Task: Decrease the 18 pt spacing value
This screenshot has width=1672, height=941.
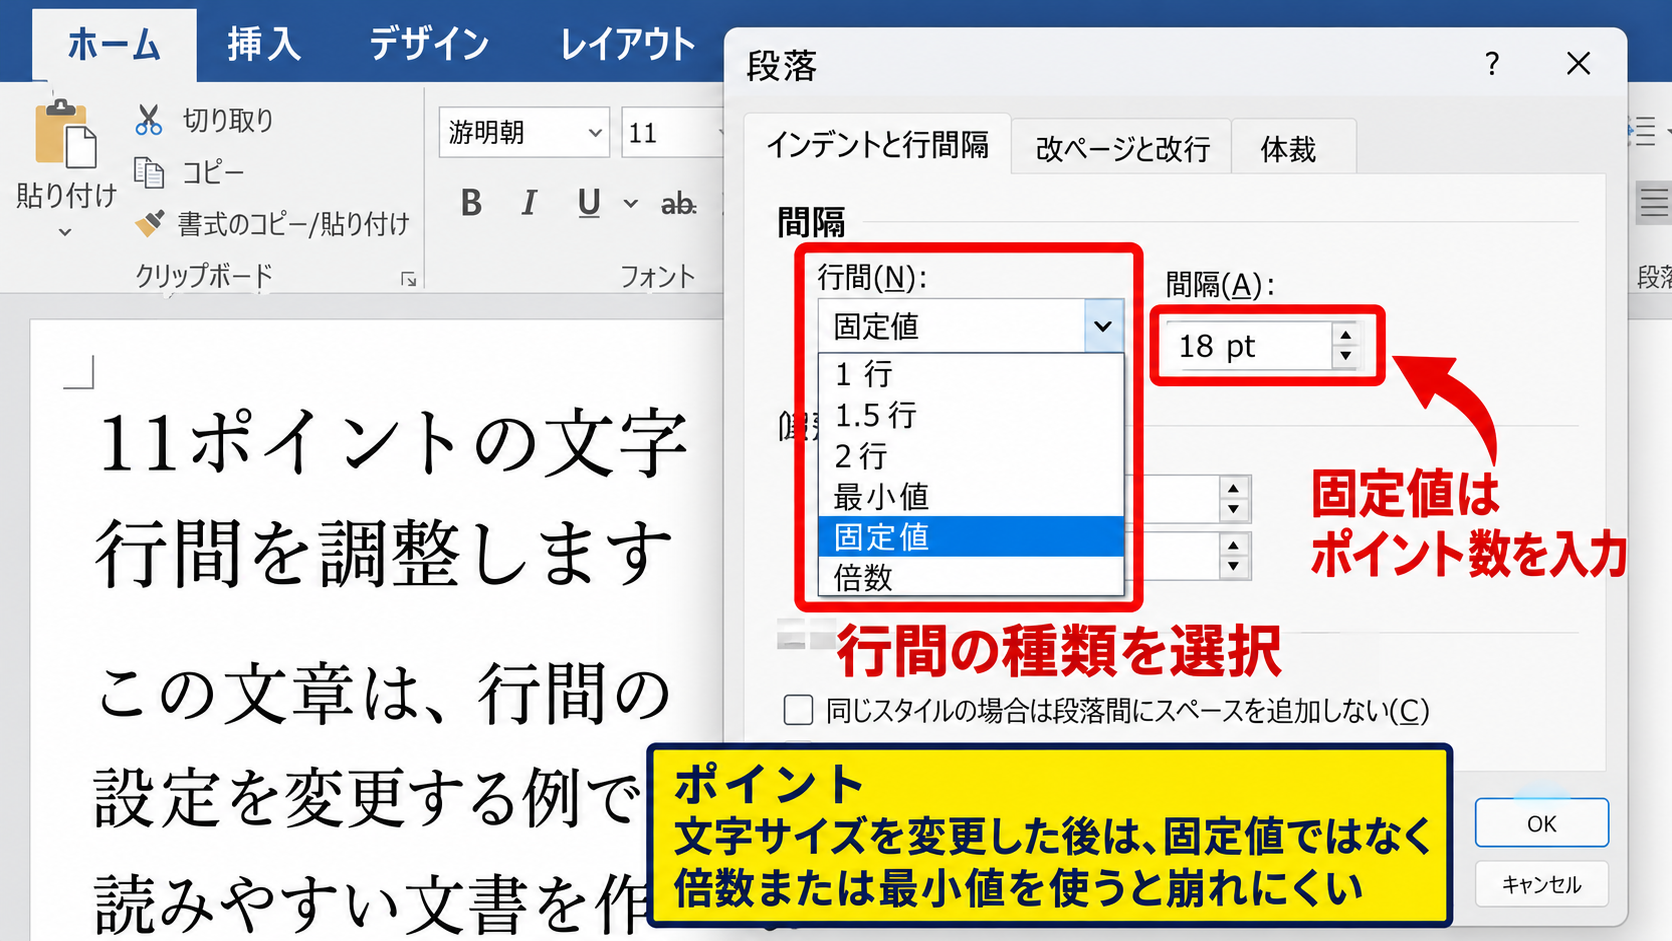Action: pyautogui.click(x=1346, y=356)
